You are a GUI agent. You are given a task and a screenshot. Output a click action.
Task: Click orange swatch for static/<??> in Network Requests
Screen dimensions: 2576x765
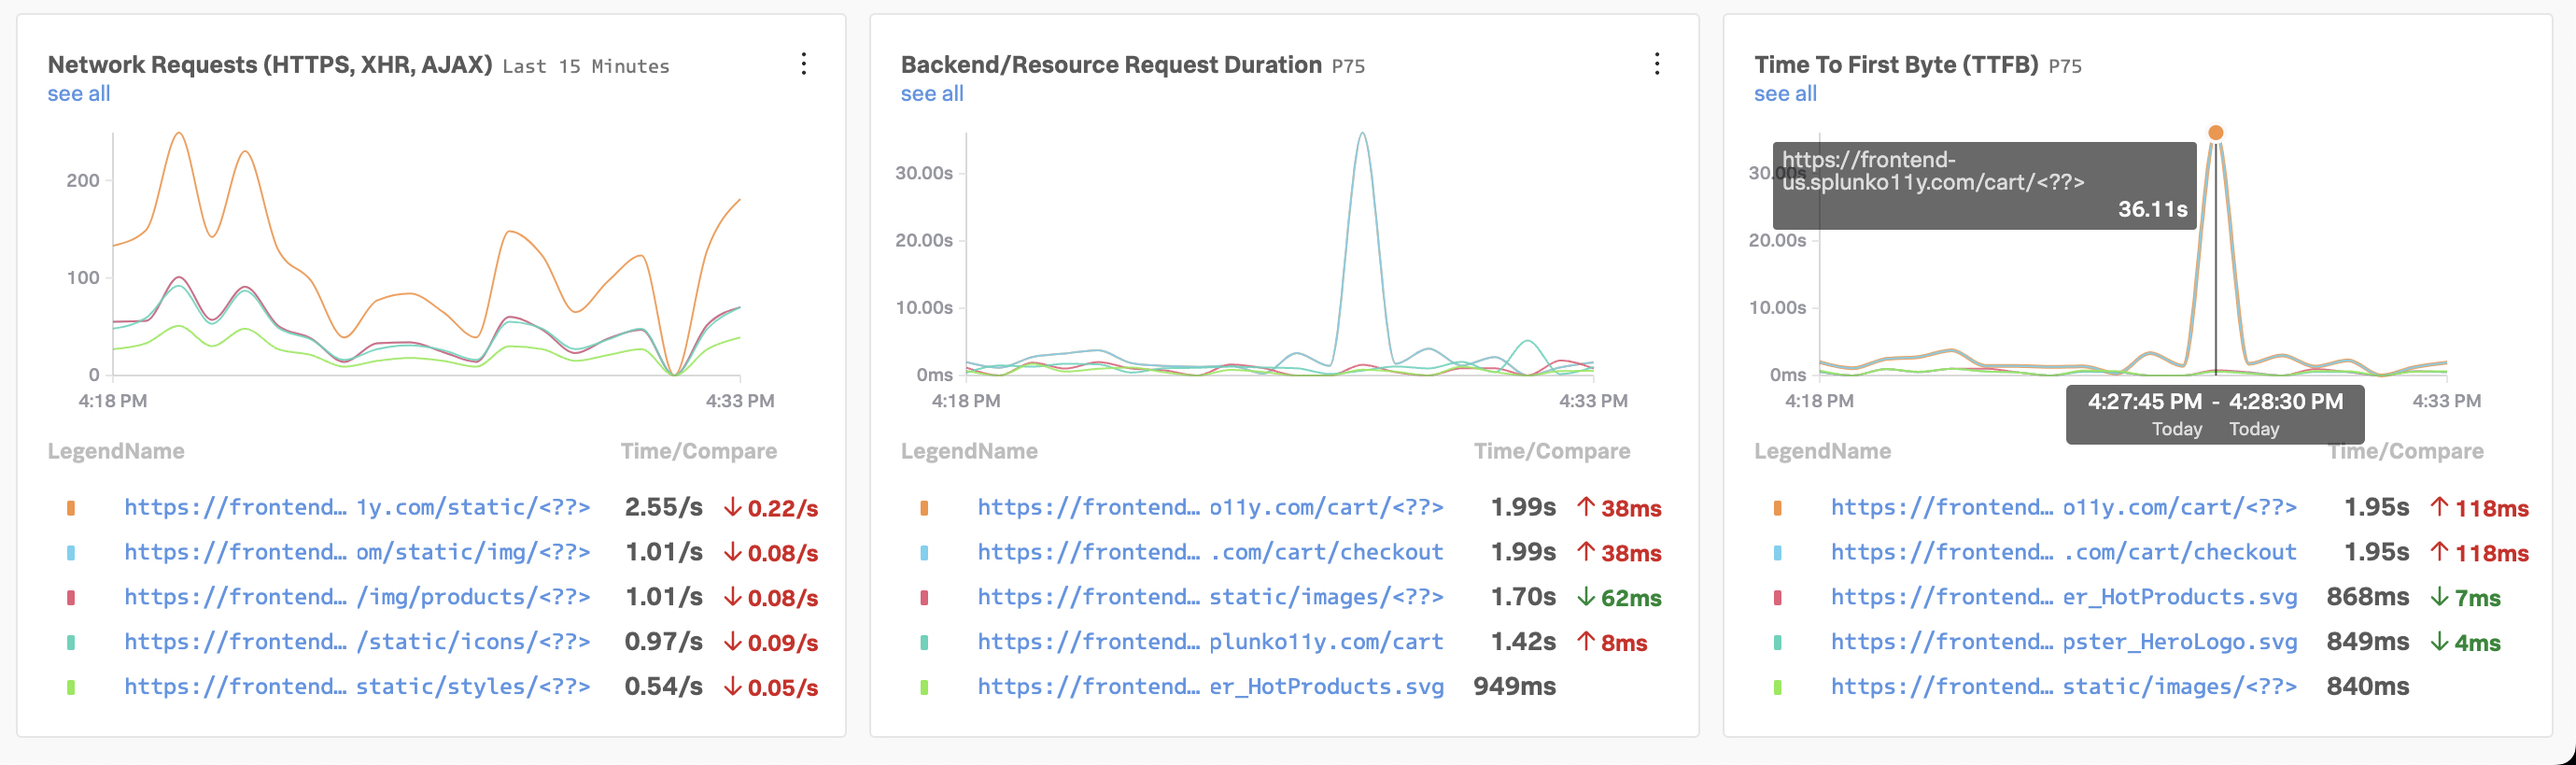coord(71,508)
